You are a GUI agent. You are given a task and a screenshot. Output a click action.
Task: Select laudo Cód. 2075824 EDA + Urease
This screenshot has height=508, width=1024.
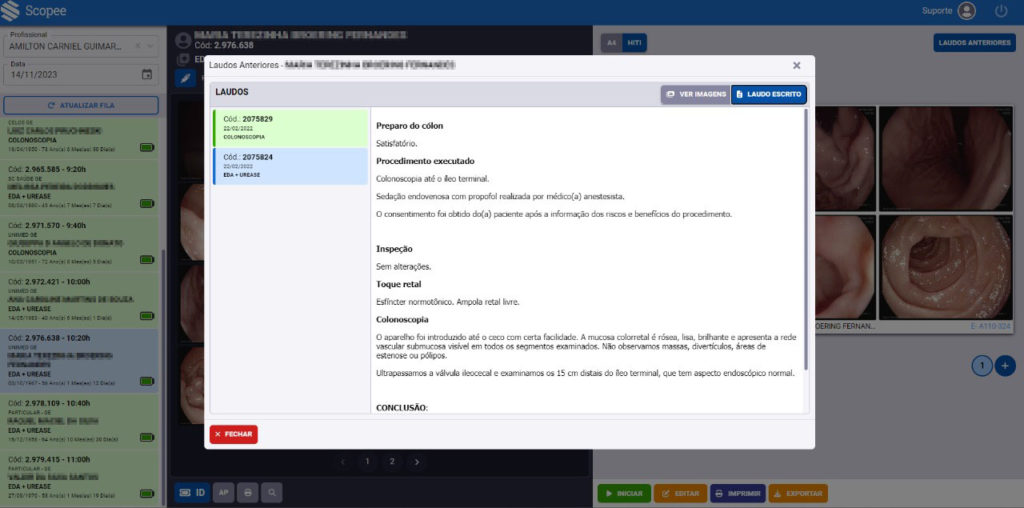click(x=291, y=166)
